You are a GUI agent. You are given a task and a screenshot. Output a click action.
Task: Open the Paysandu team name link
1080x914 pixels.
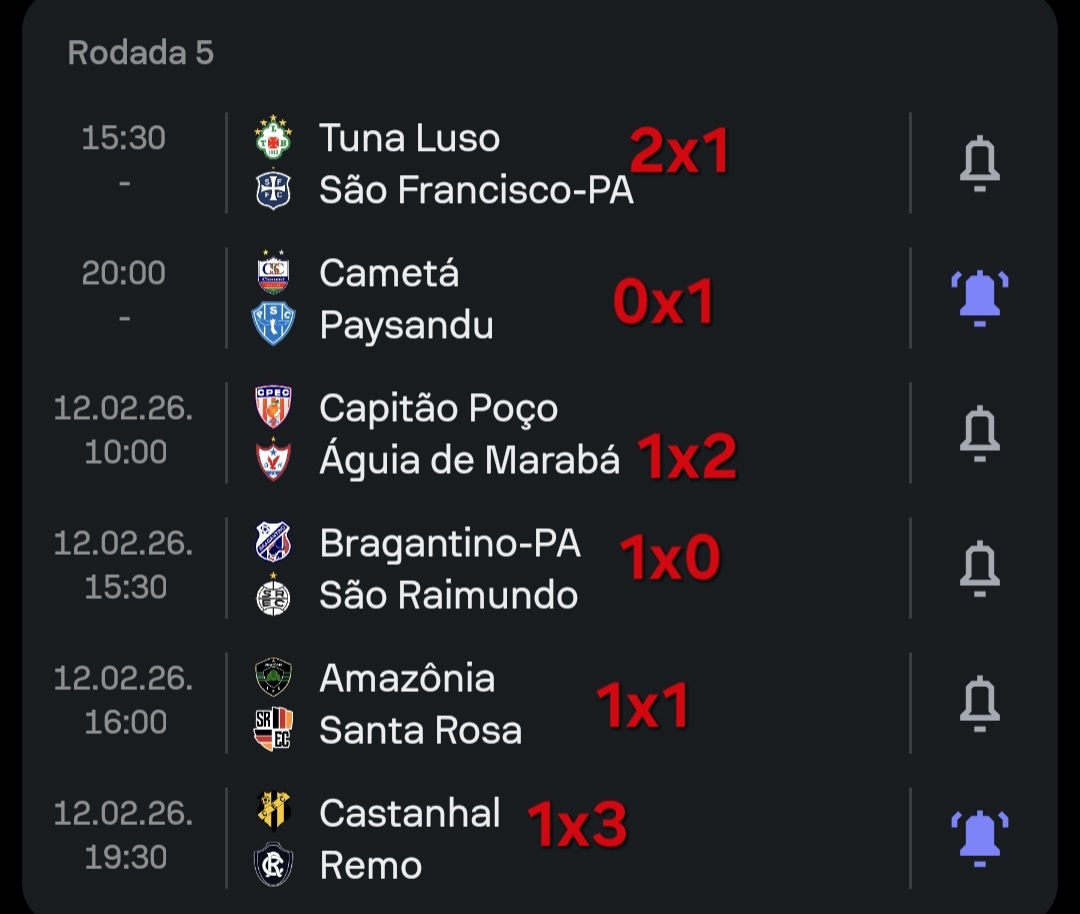pyautogui.click(x=406, y=325)
